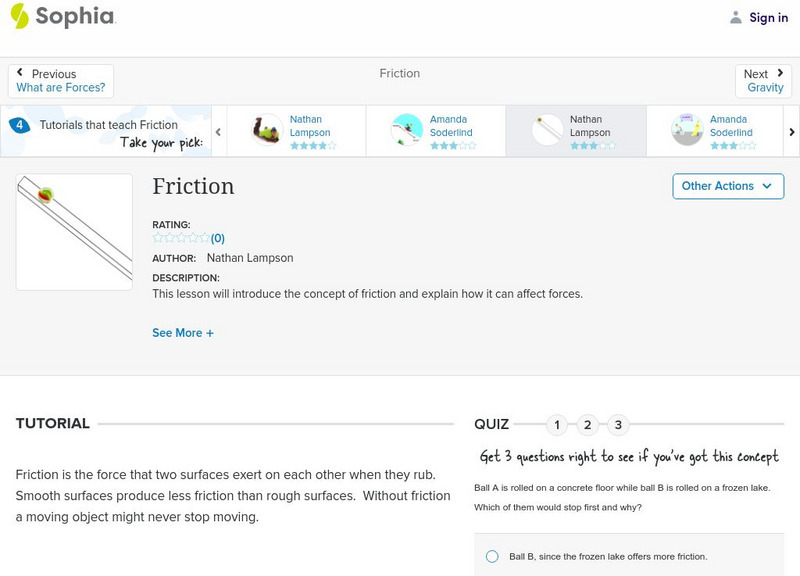Click the Sign in user icon
The height and width of the screenshot is (576, 800).
(736, 17)
